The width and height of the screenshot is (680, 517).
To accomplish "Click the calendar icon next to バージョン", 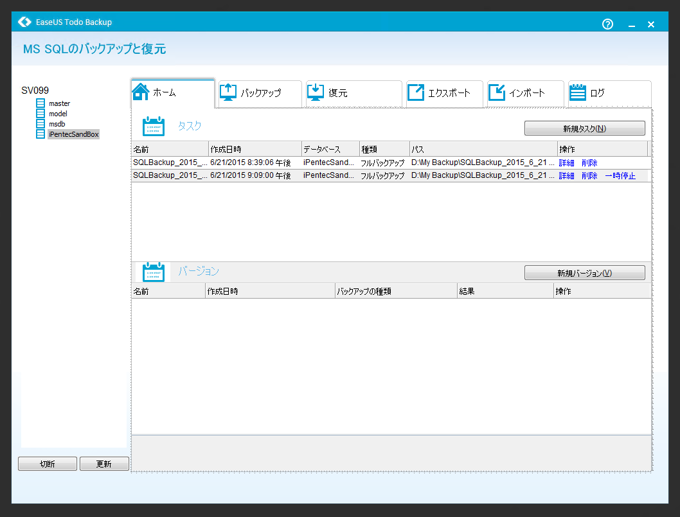I will (x=154, y=272).
